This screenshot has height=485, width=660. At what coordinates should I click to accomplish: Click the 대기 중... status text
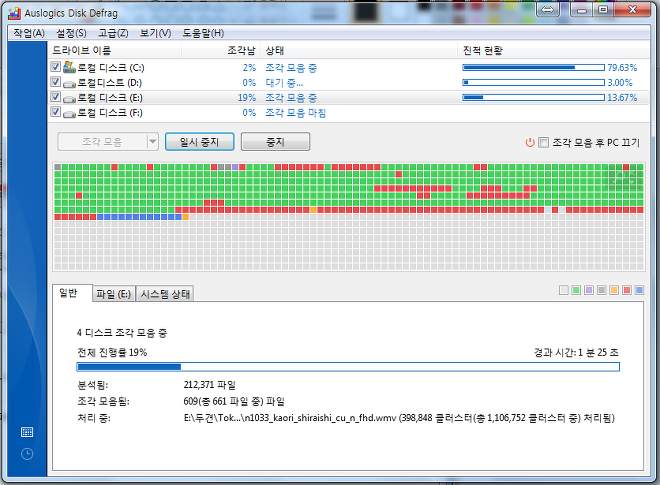[284, 83]
